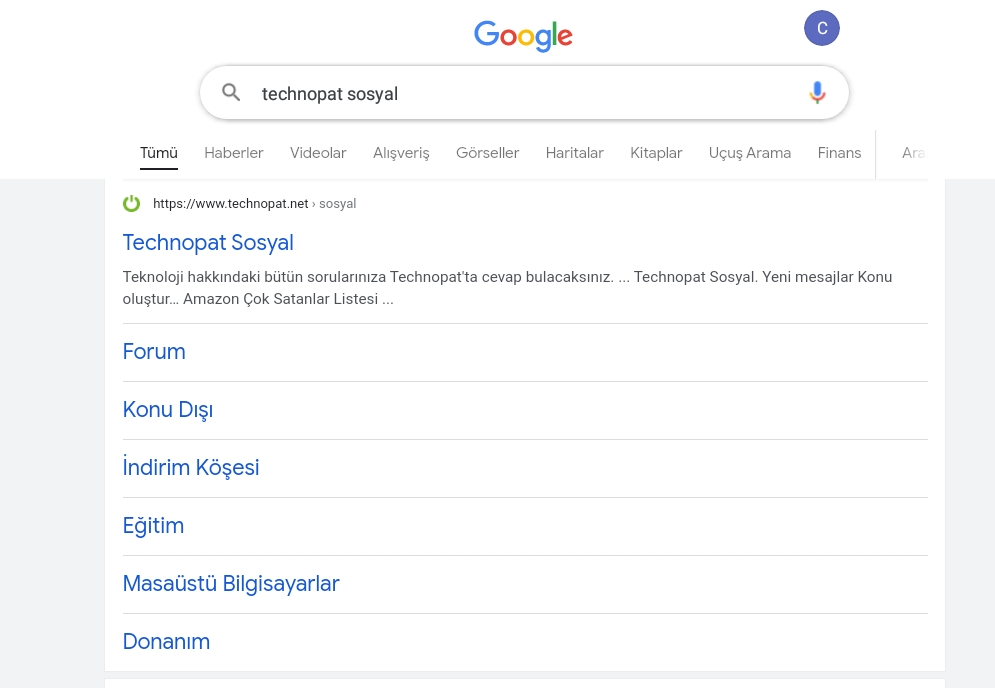Open the Finans tab

pos(839,153)
